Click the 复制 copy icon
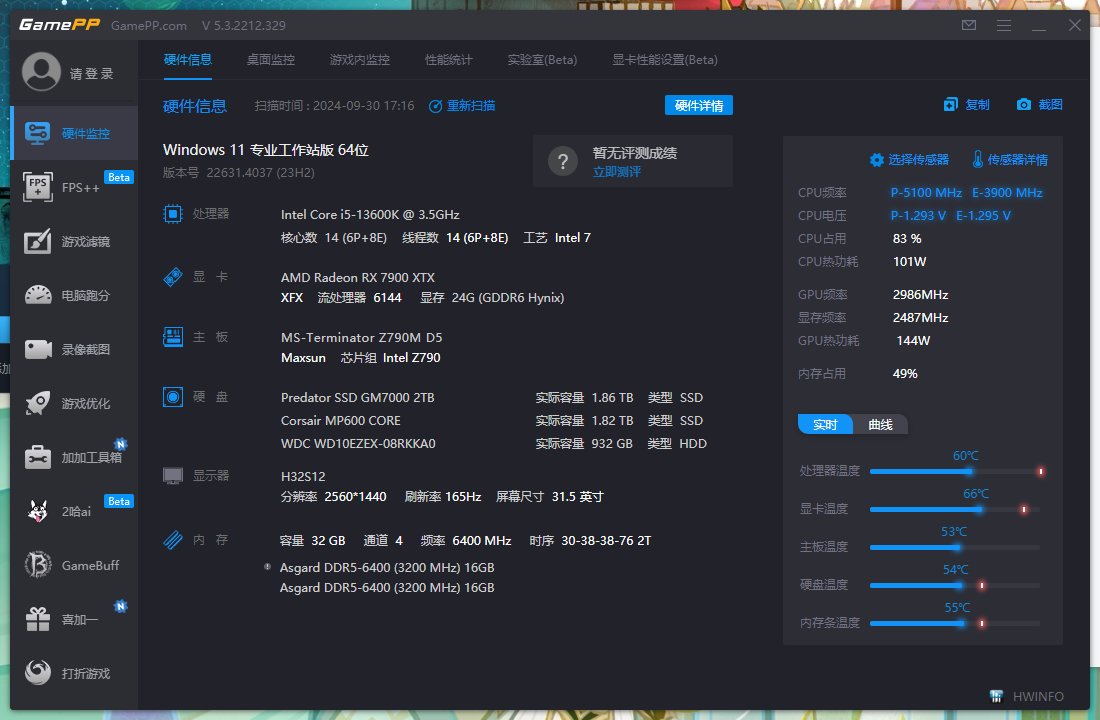Screen dimensions: 1100x720 (x=951, y=105)
